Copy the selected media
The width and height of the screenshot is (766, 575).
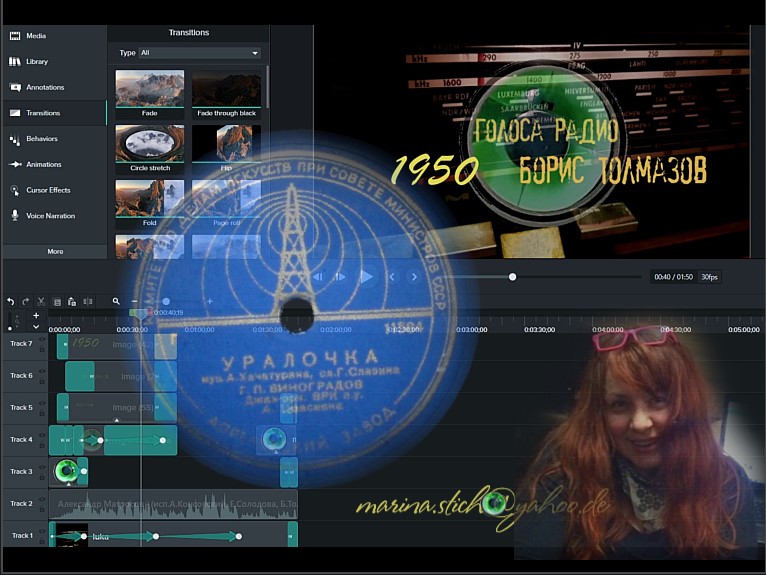[57, 302]
